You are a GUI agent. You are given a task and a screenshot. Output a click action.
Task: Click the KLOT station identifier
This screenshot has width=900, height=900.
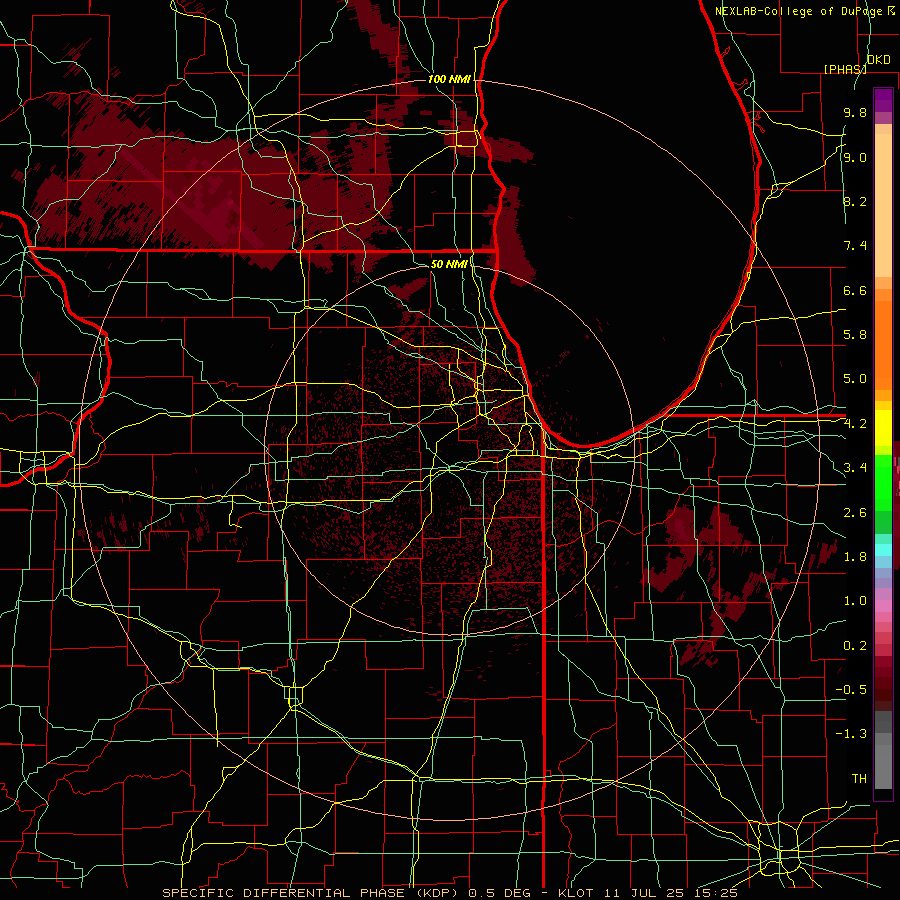pyautogui.click(x=574, y=893)
